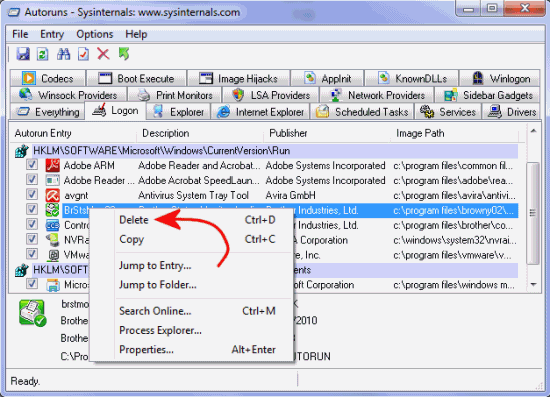Switch to the Winsock Providers tab
The width and height of the screenshot is (550, 397).
(68, 95)
